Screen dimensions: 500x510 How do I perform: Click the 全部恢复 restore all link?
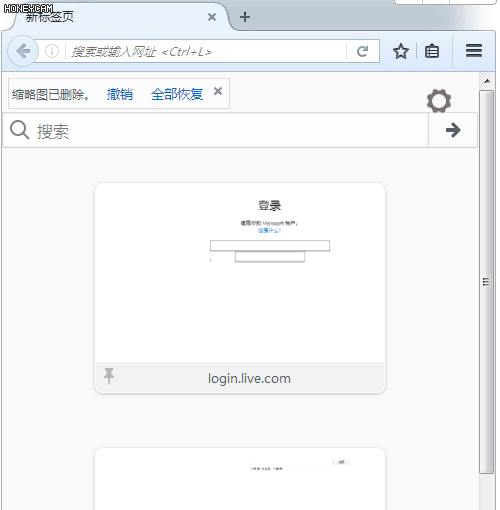(177, 94)
